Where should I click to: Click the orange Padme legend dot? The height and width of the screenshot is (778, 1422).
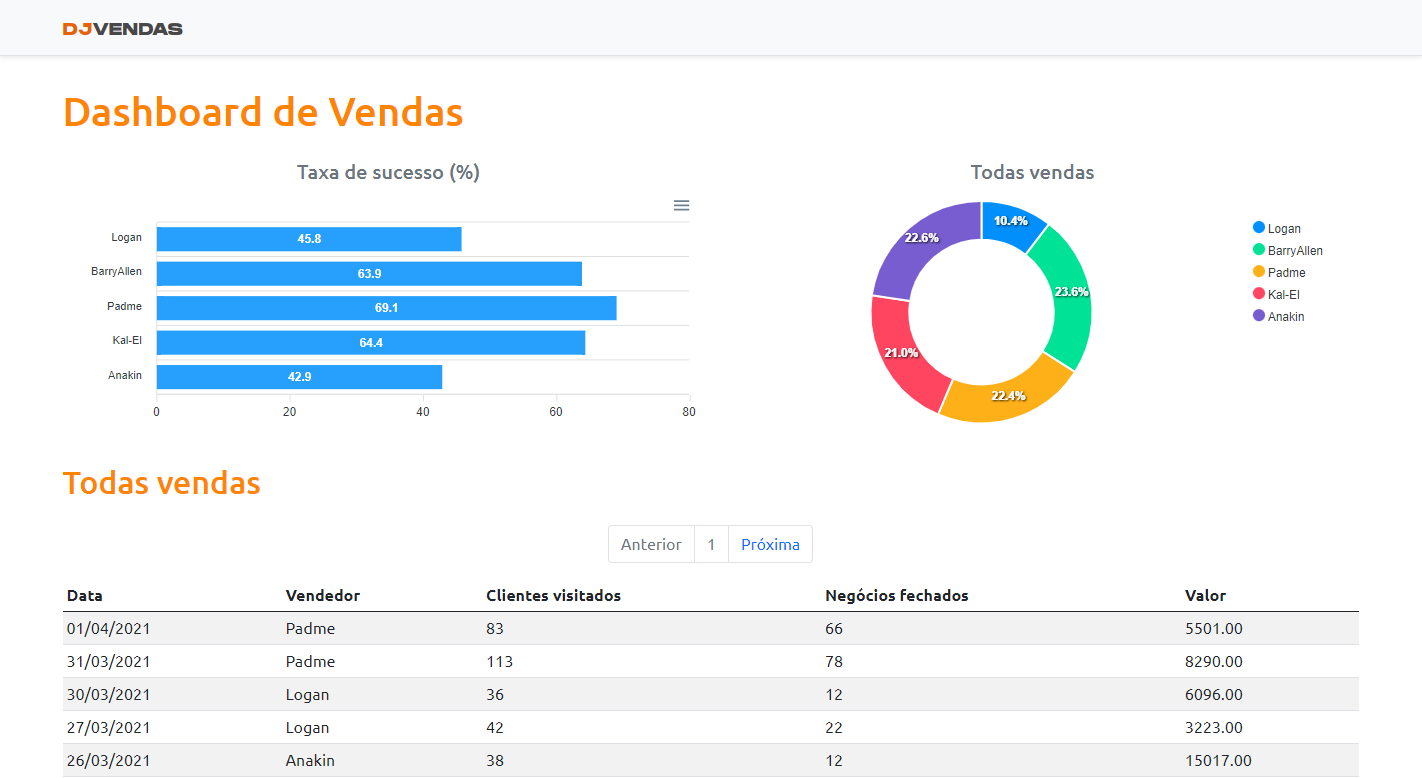[1258, 272]
